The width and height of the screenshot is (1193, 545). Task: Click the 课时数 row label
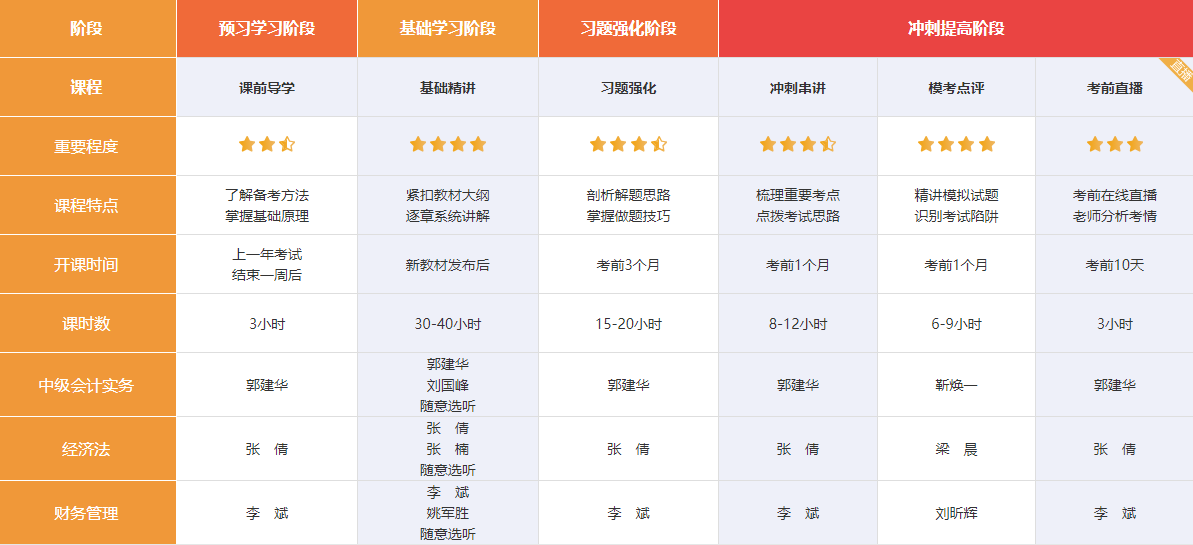click(x=87, y=323)
